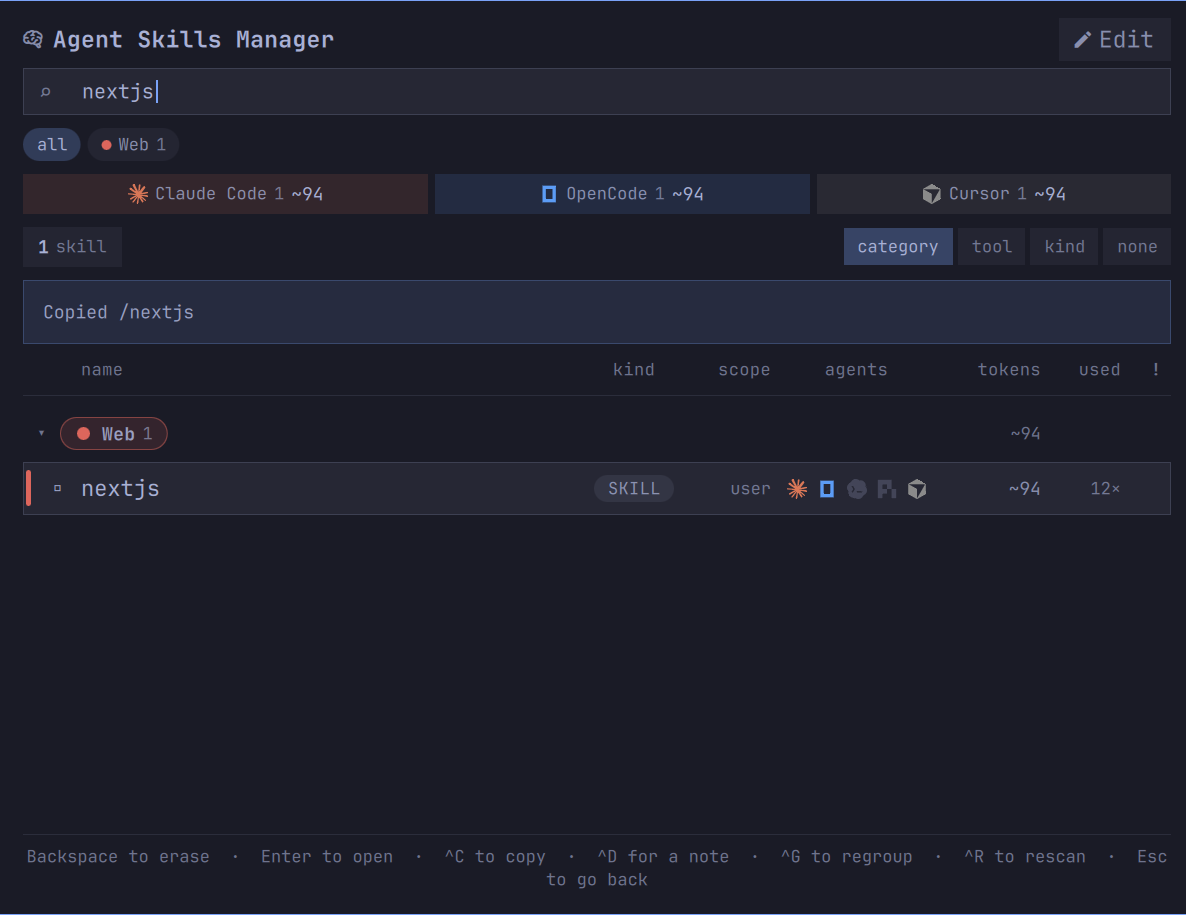
Task: Click the brain logo icon beside Agent Skills Manager
Action: pos(33,39)
